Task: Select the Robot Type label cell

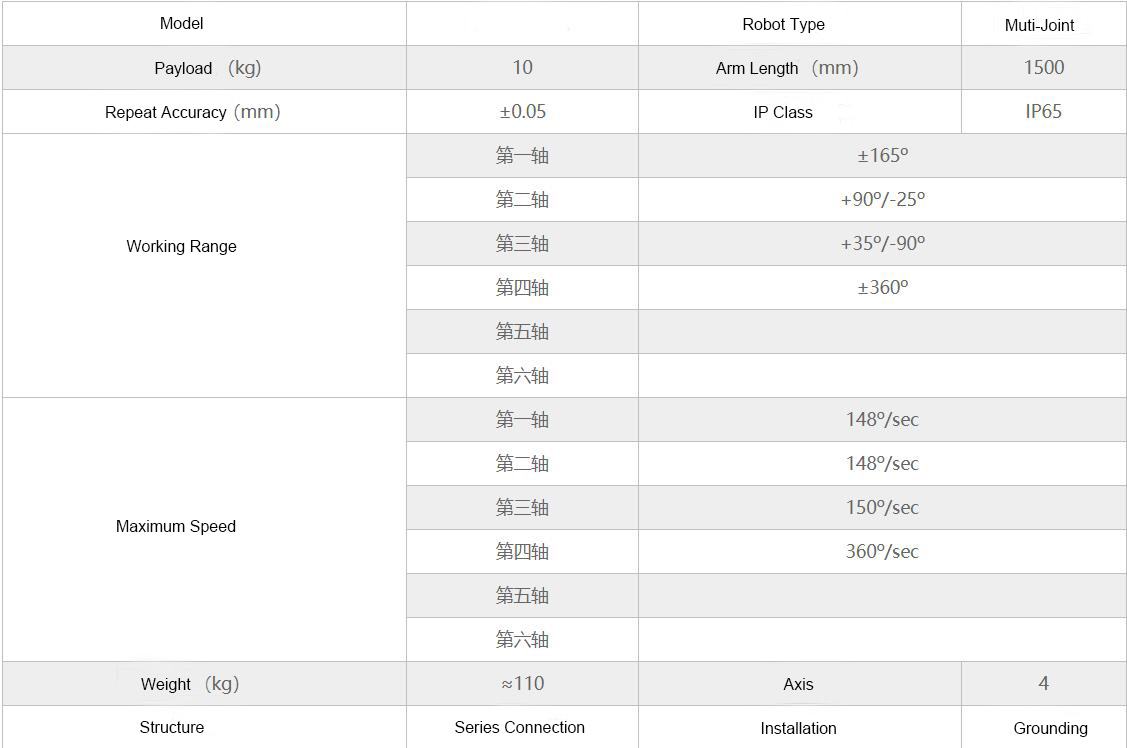Action: tap(783, 24)
